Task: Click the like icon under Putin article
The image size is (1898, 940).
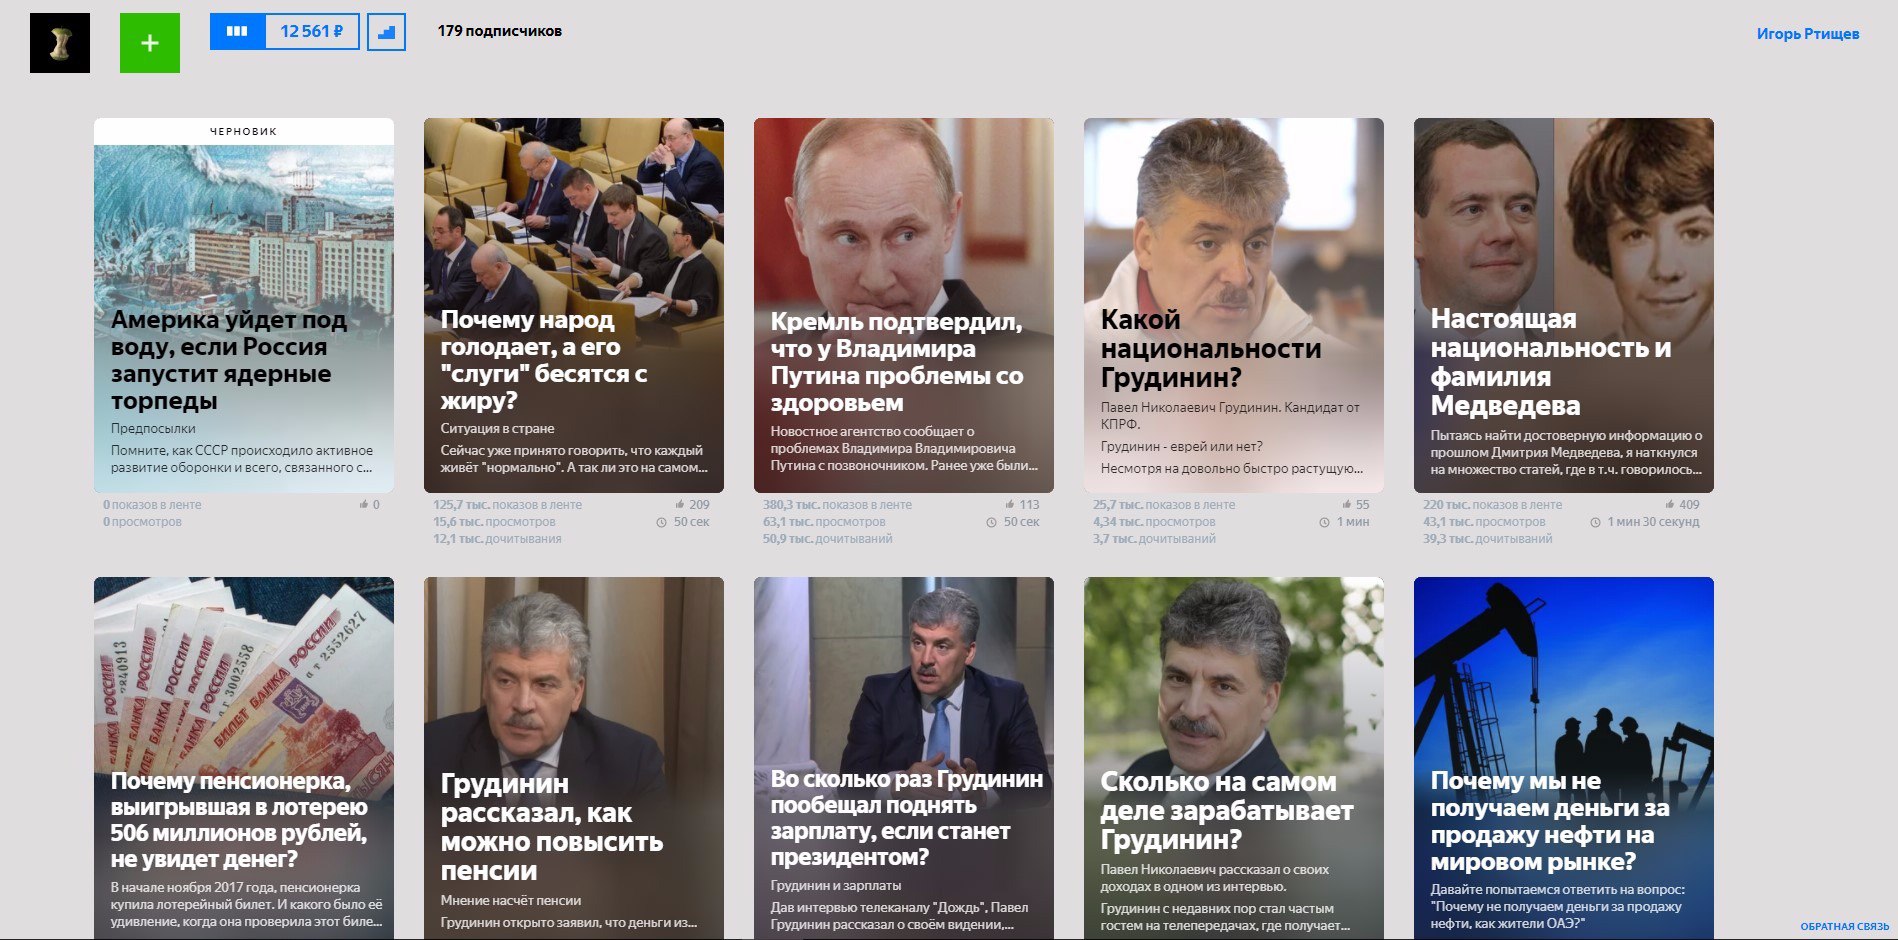Action: point(1010,505)
